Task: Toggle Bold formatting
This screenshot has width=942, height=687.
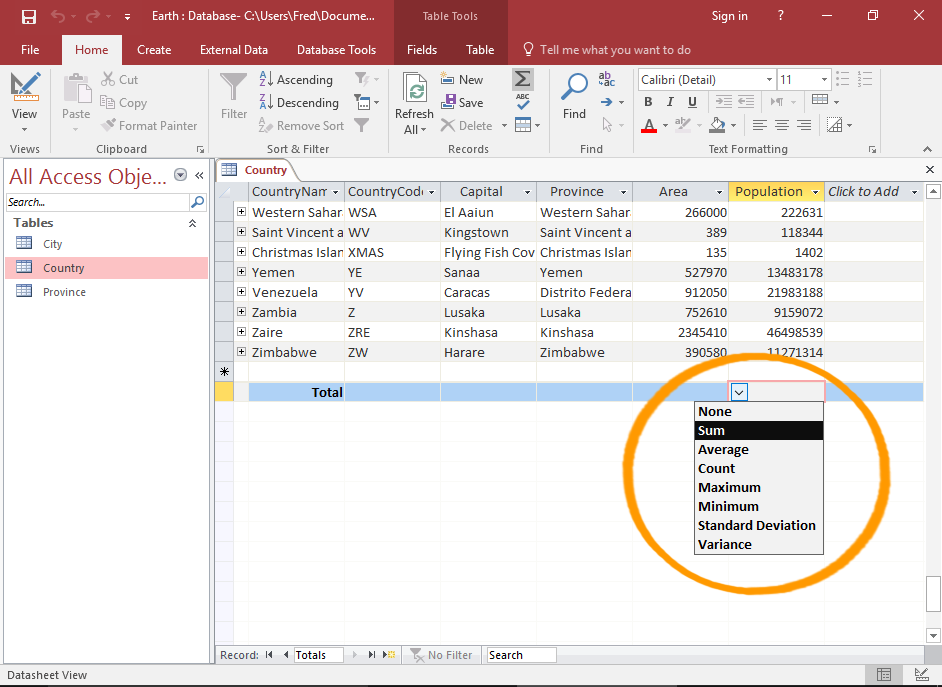Action: pyautogui.click(x=648, y=101)
